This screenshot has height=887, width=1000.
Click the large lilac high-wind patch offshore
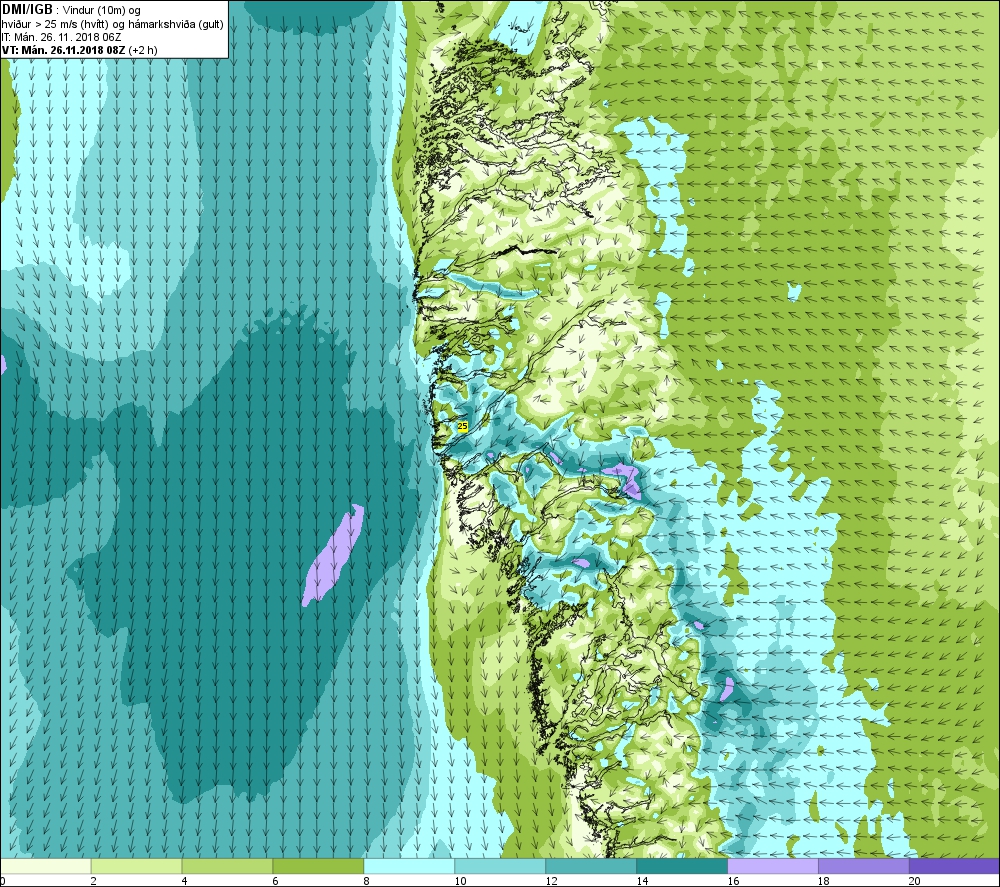pyautogui.click(x=334, y=555)
